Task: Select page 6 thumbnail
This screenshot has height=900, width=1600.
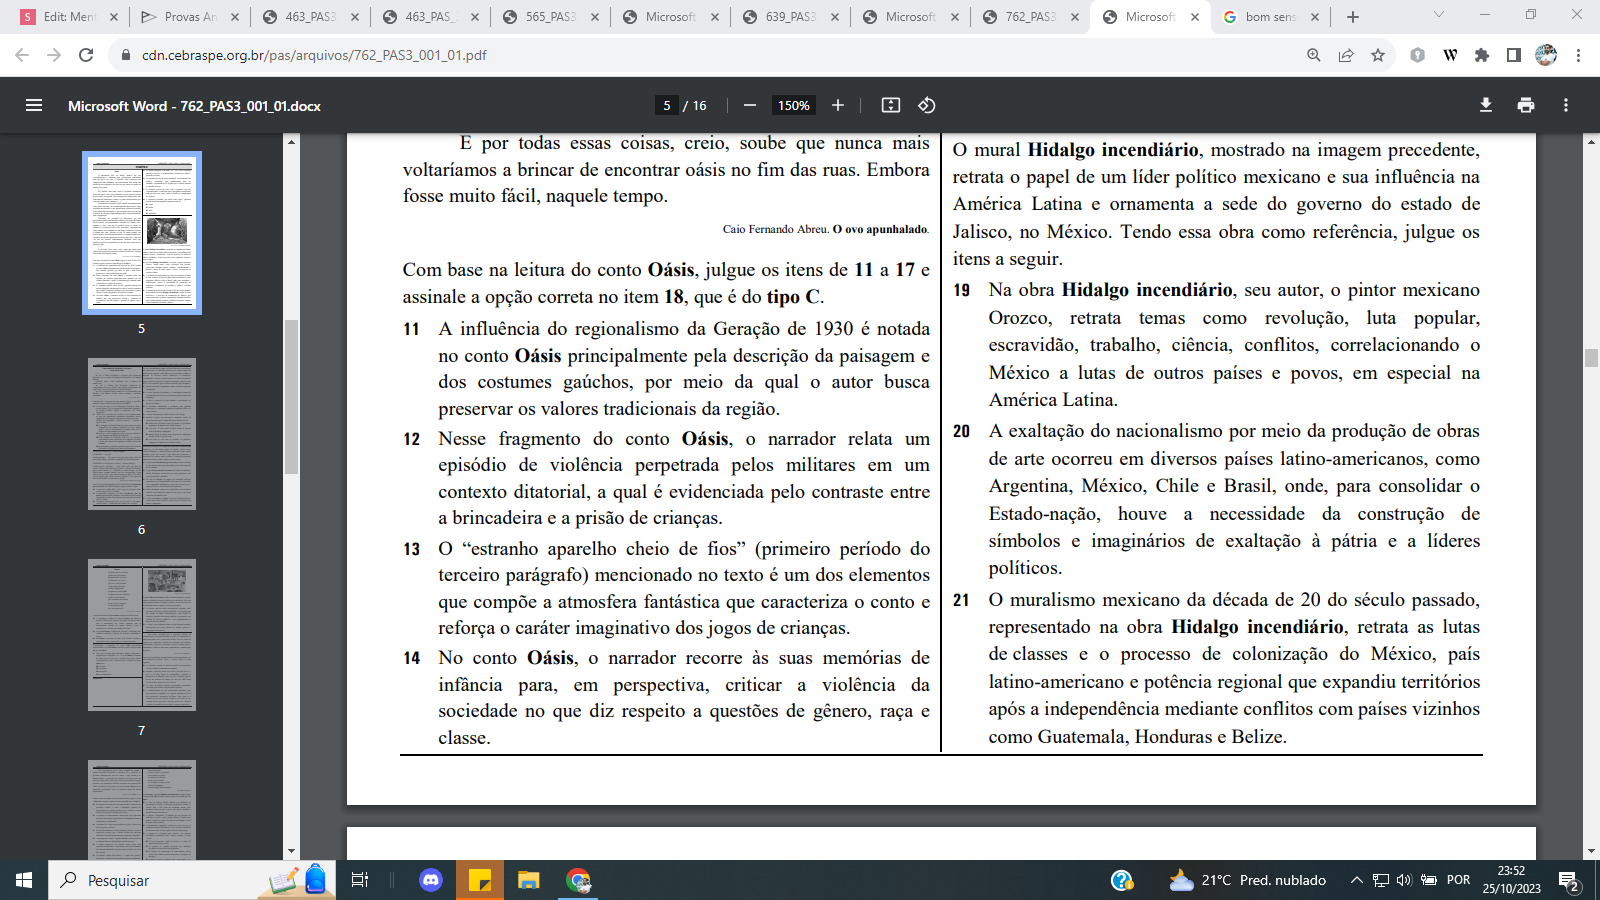Action: (142, 434)
